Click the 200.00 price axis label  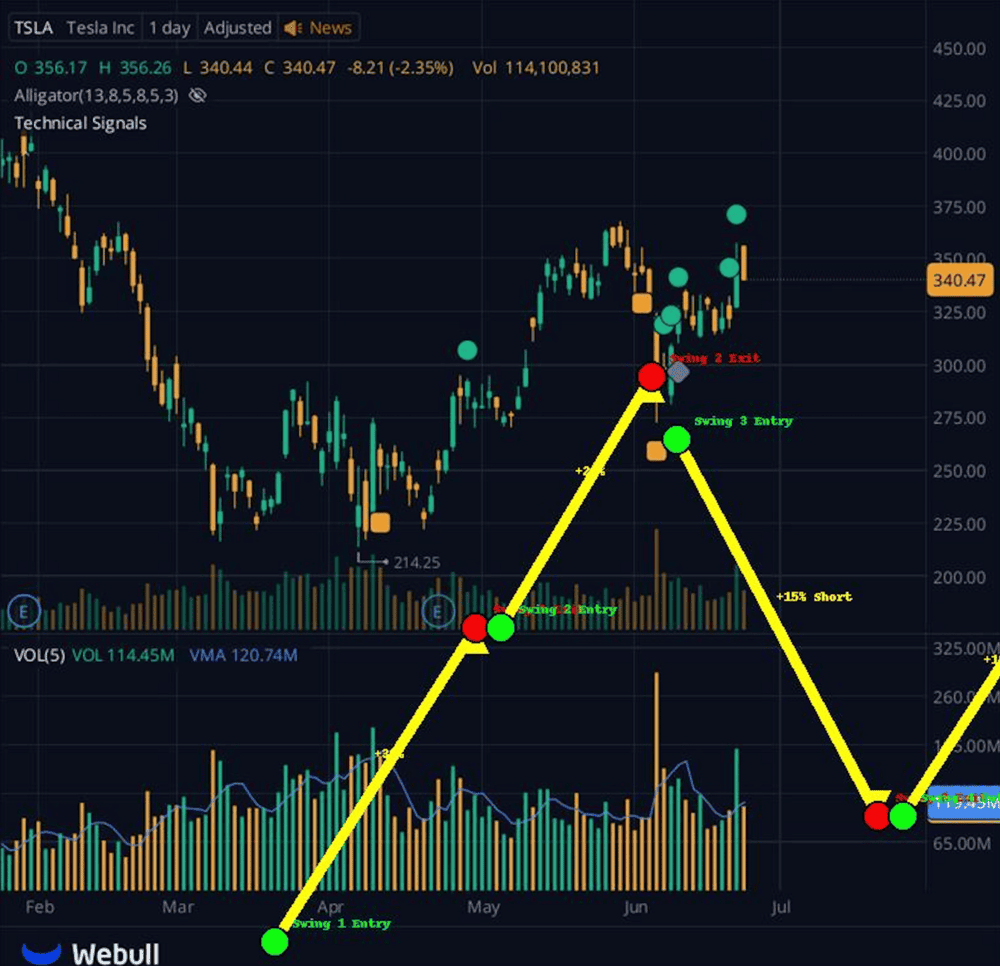(x=959, y=577)
